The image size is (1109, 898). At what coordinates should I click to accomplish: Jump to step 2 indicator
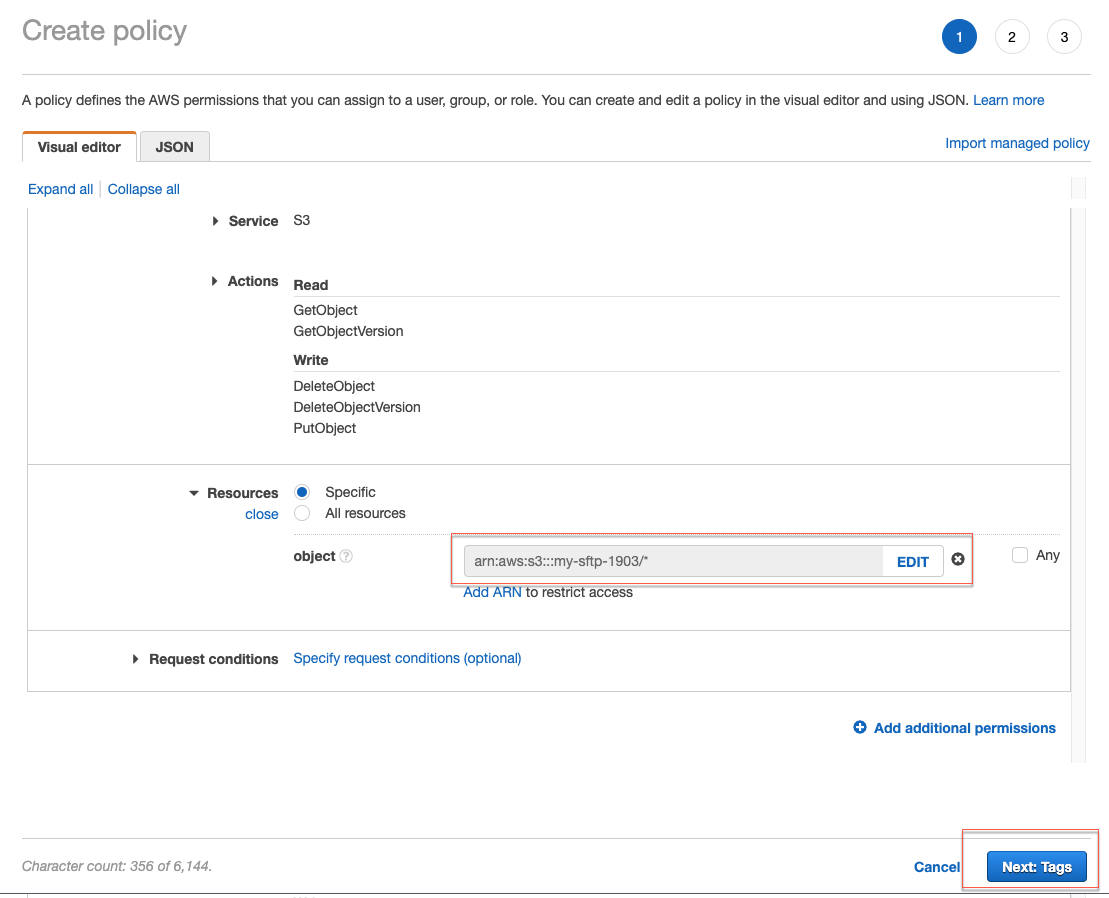1011,37
